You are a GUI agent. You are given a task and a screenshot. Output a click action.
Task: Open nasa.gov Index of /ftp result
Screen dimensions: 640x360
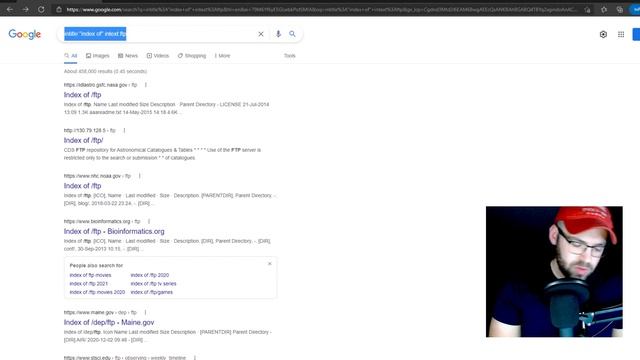[82, 95]
